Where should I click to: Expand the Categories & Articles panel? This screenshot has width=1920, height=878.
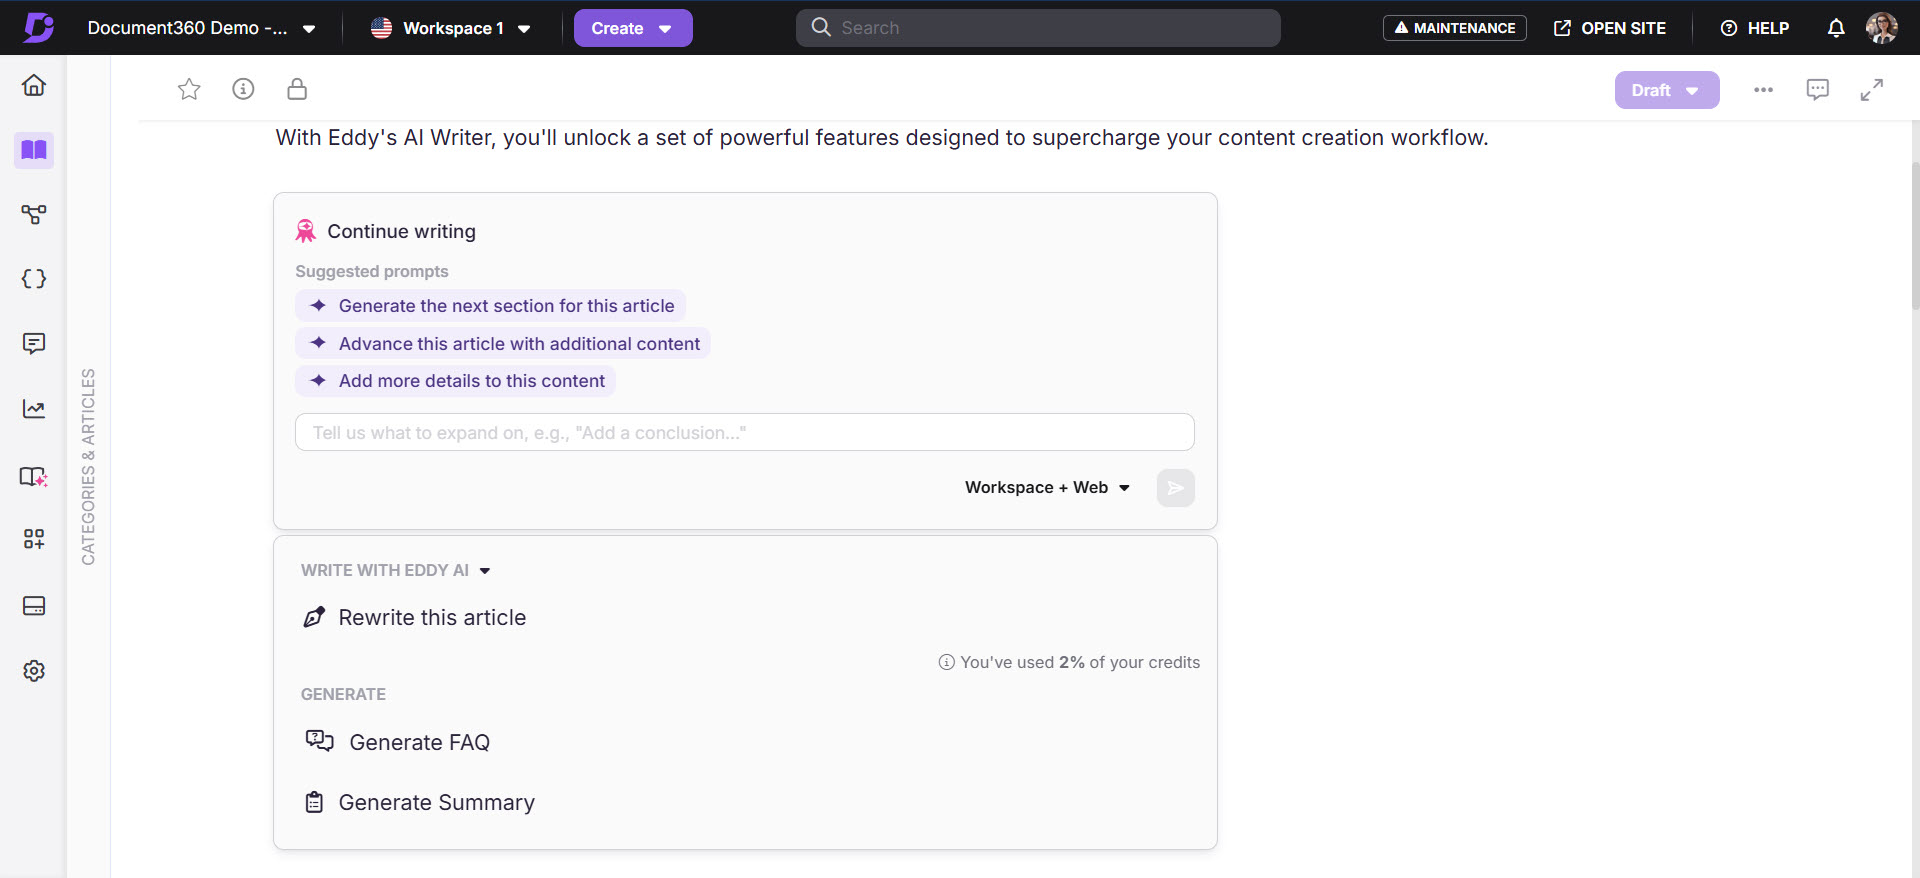[88, 467]
